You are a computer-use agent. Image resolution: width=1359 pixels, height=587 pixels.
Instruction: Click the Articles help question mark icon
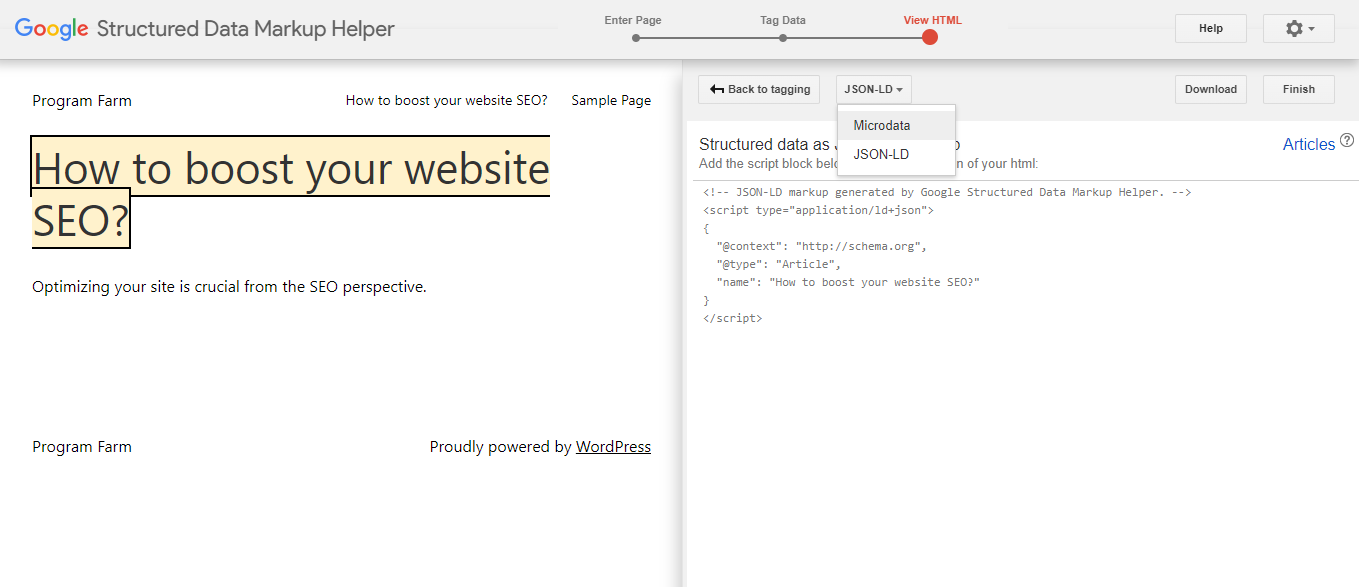[1347, 140]
